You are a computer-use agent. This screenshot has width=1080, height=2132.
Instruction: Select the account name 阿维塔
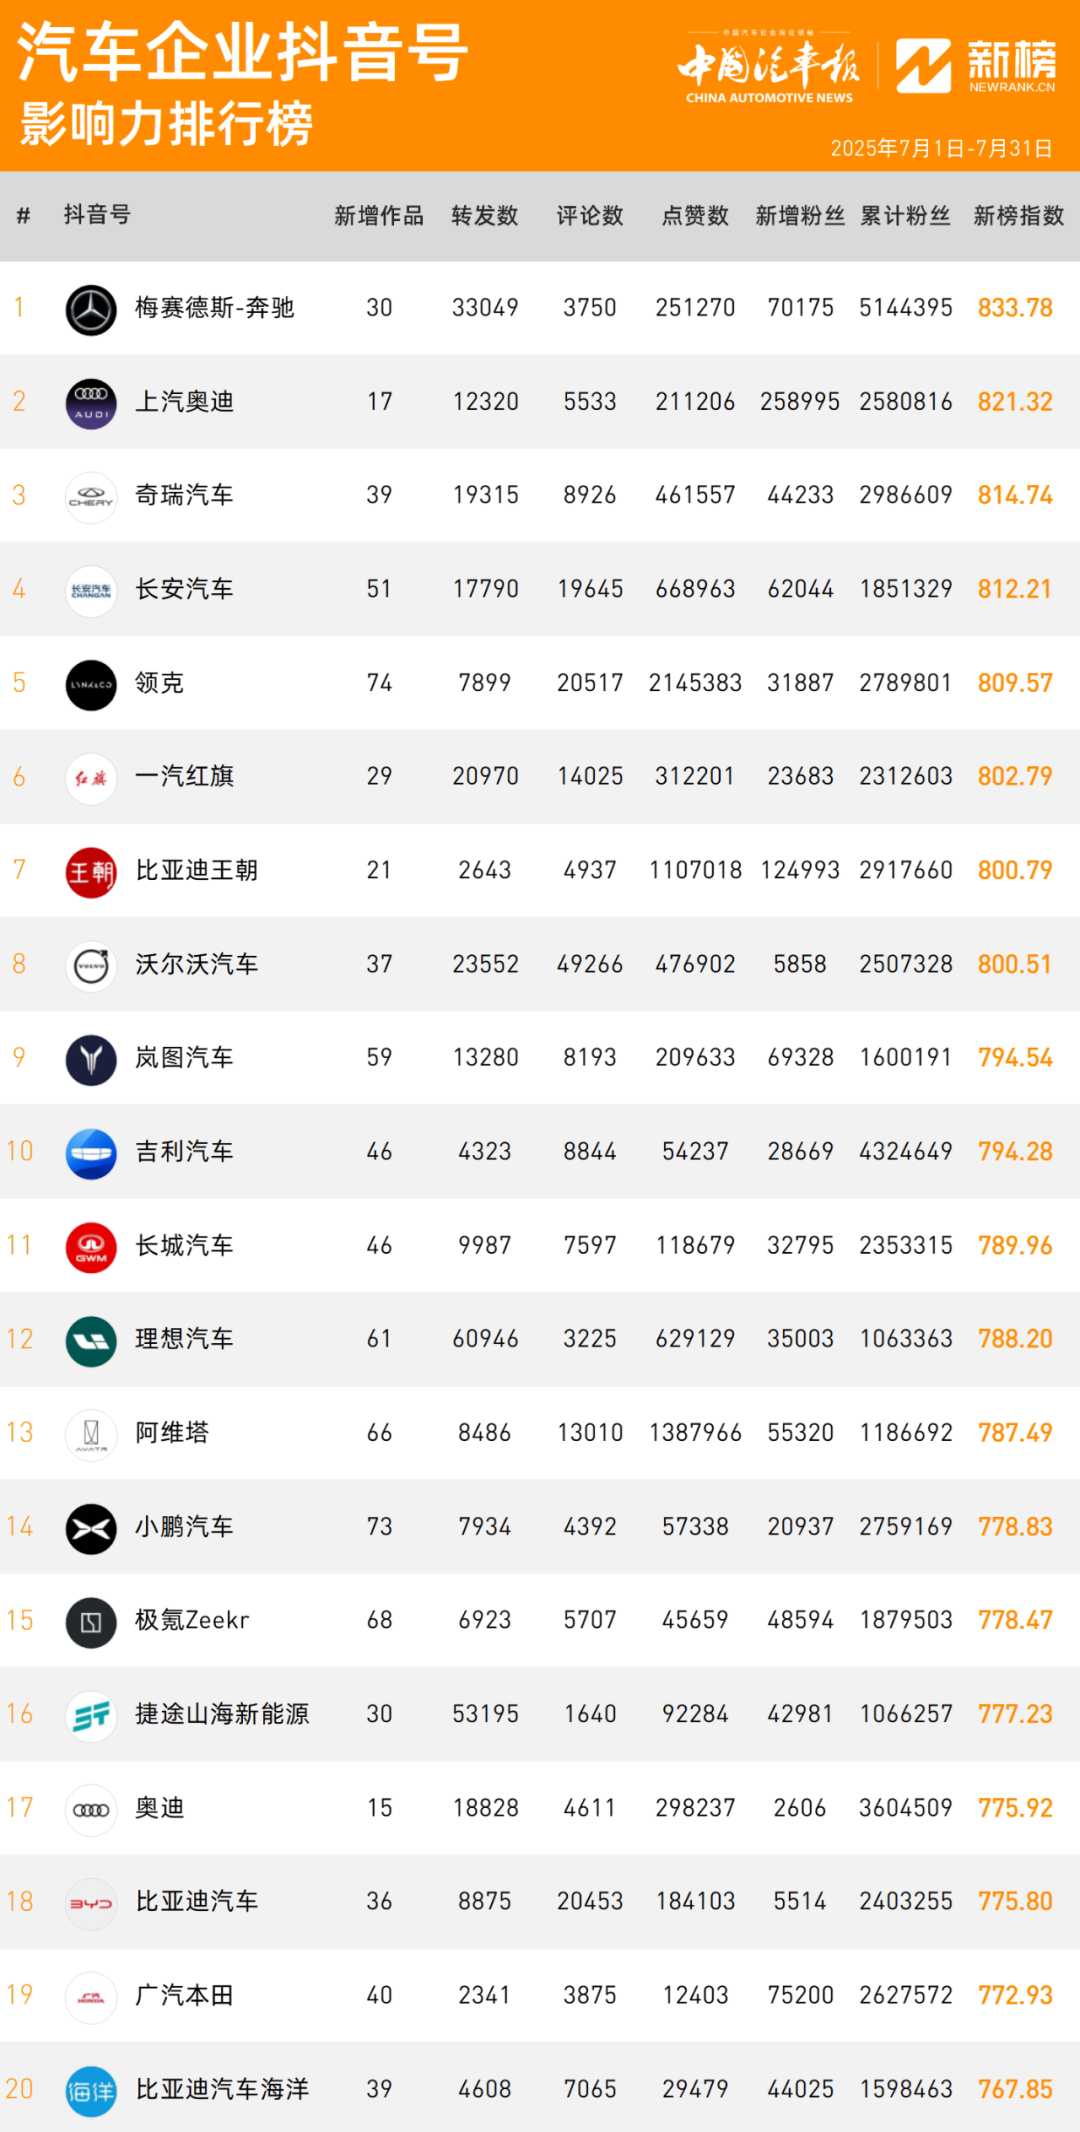[172, 1433]
